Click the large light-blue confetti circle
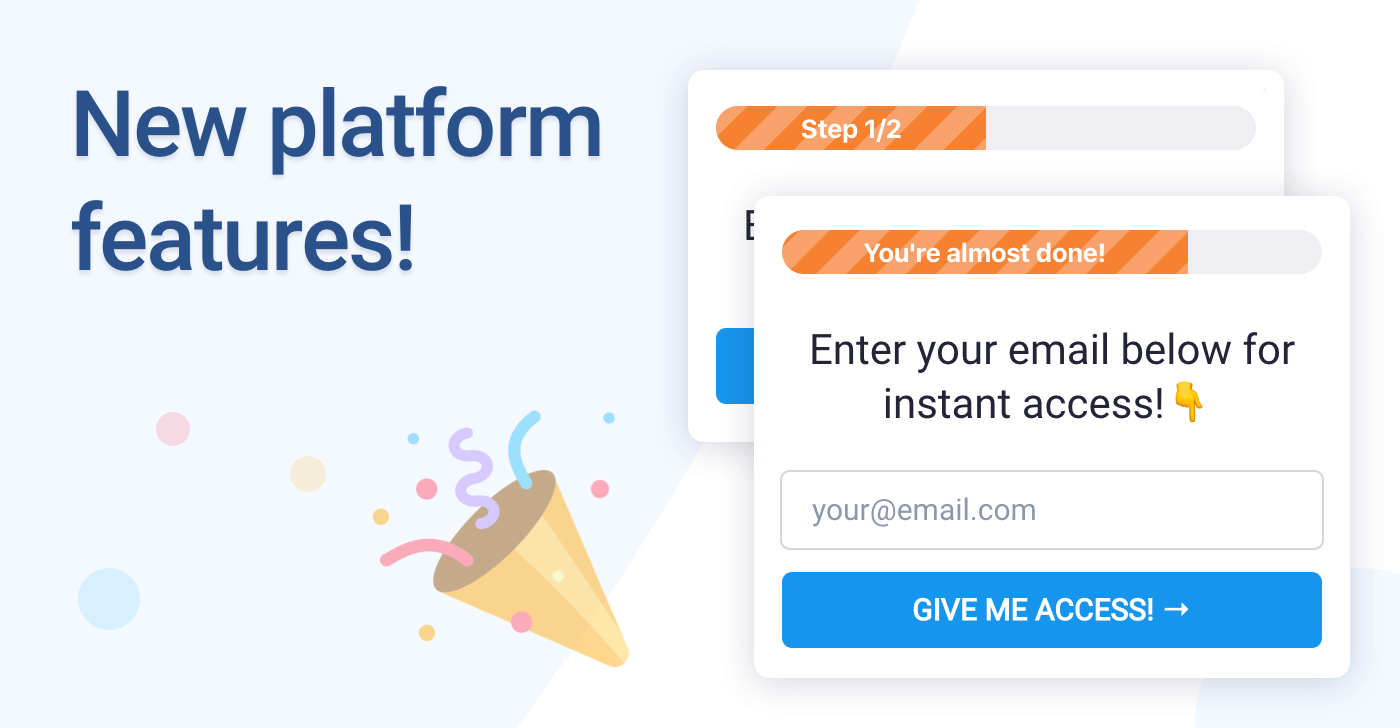This screenshot has height=728, width=1400. 109,599
